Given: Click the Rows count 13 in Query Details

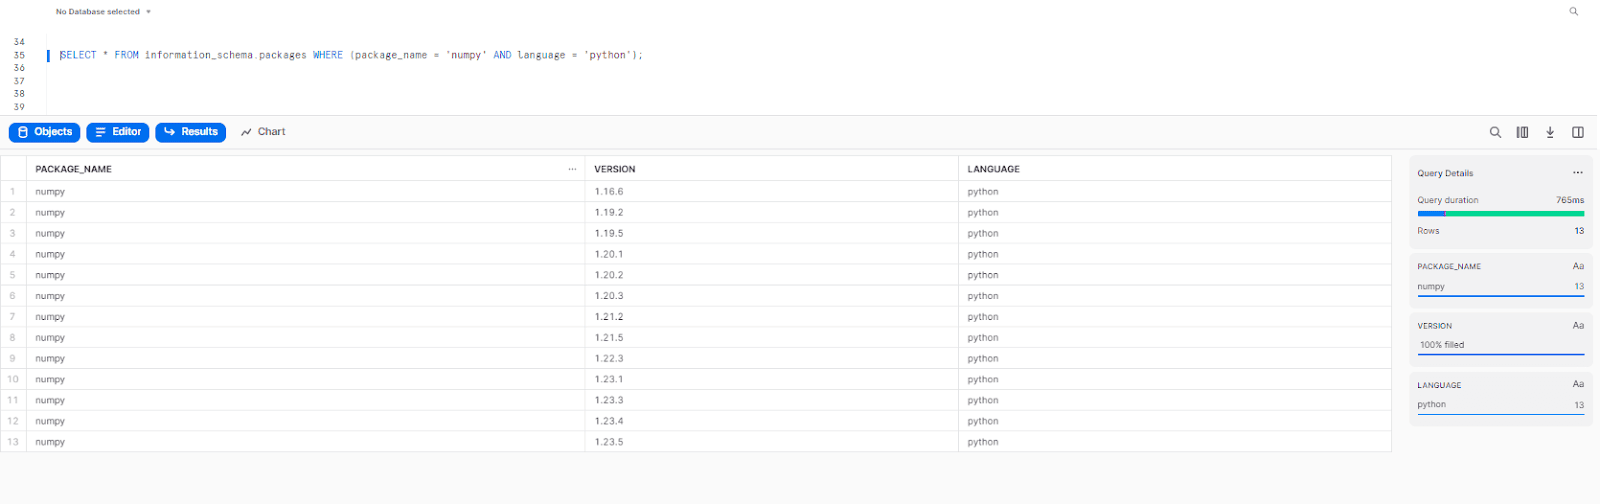Looking at the screenshot, I should pyautogui.click(x=1579, y=231).
